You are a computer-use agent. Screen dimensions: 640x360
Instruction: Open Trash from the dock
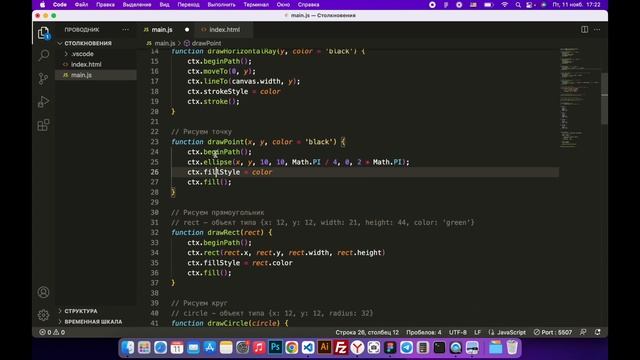[x=512, y=347]
